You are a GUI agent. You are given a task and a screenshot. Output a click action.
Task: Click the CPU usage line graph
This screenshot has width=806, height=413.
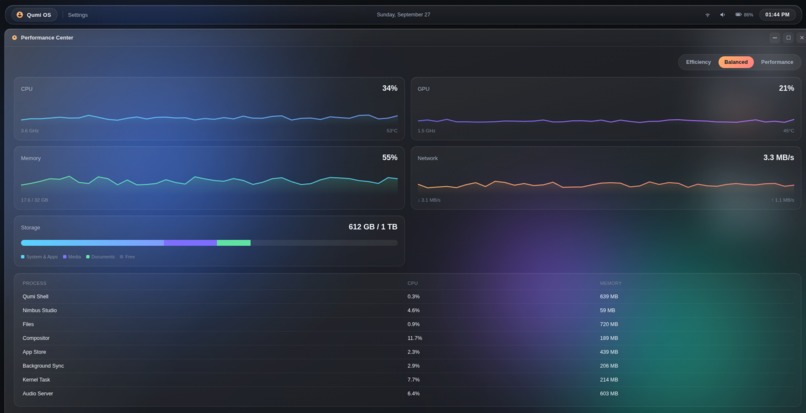209,118
